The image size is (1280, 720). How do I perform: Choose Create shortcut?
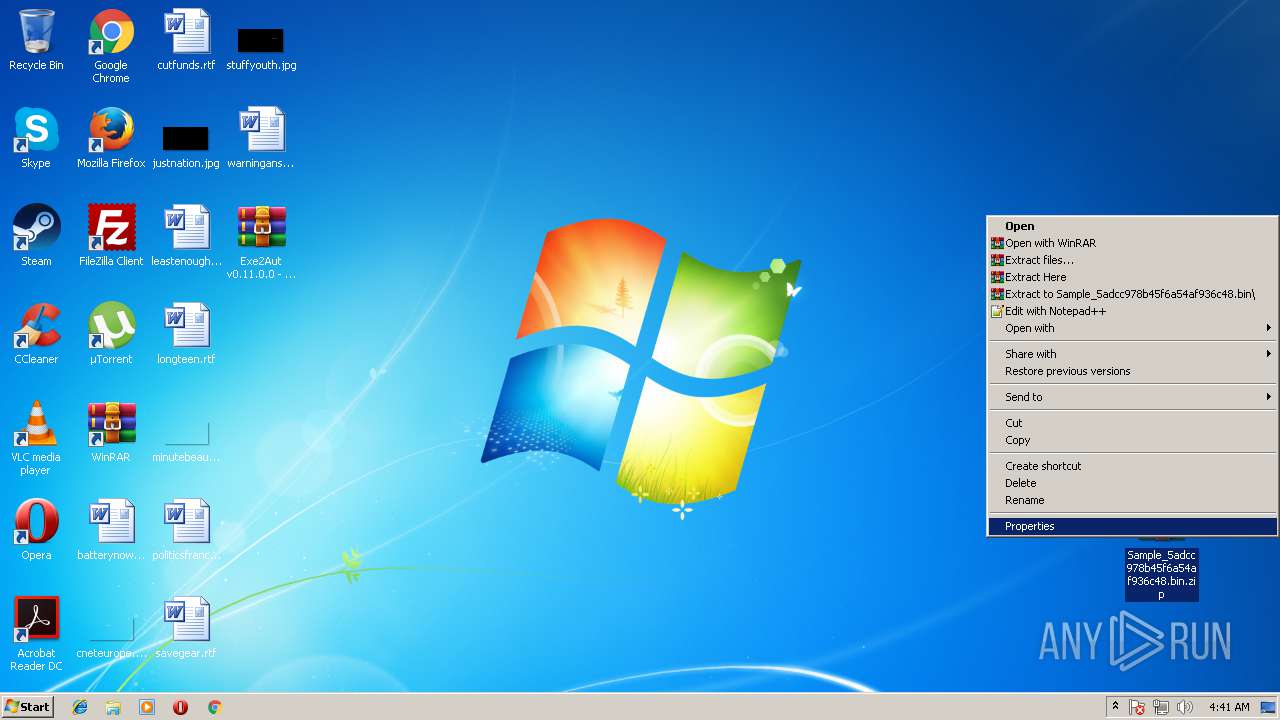pyautogui.click(x=1132, y=466)
